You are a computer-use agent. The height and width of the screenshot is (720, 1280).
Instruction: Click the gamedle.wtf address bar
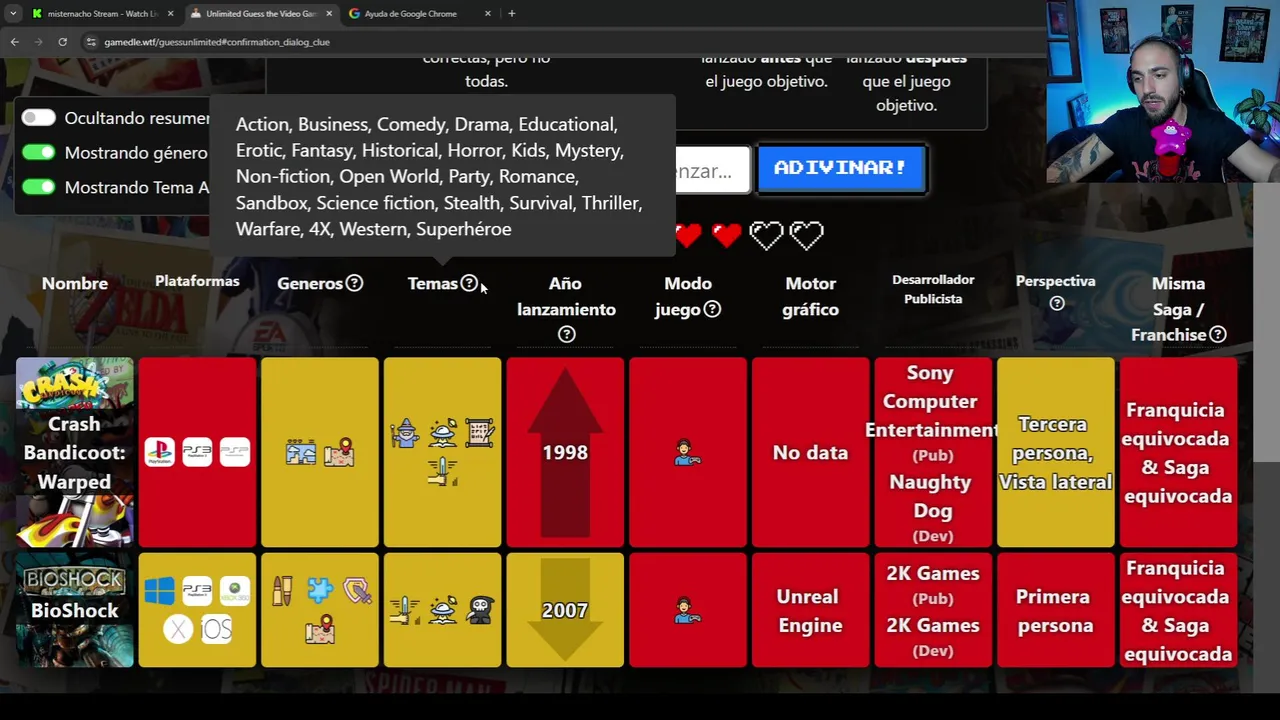[560, 42]
